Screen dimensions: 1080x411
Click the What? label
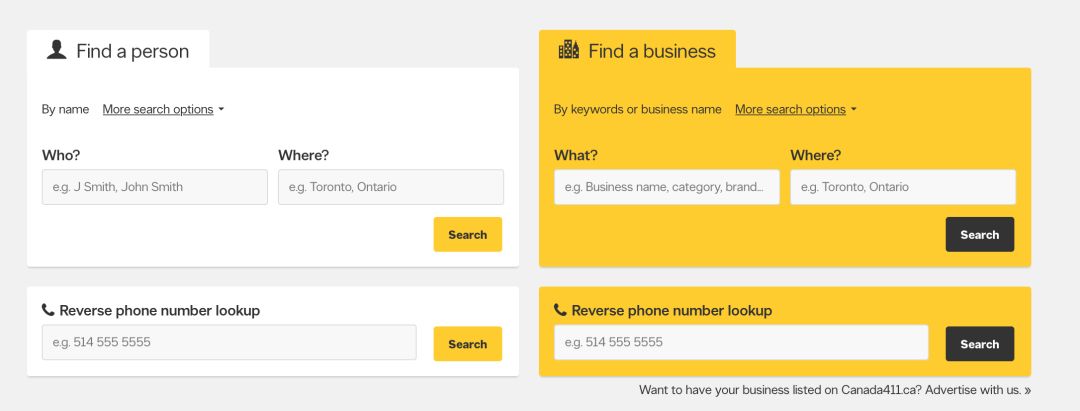pyautogui.click(x=576, y=156)
